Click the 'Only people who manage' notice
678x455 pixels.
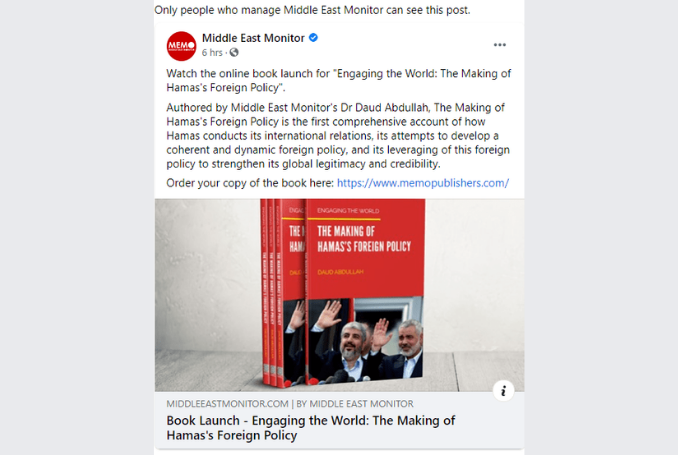click(x=312, y=10)
